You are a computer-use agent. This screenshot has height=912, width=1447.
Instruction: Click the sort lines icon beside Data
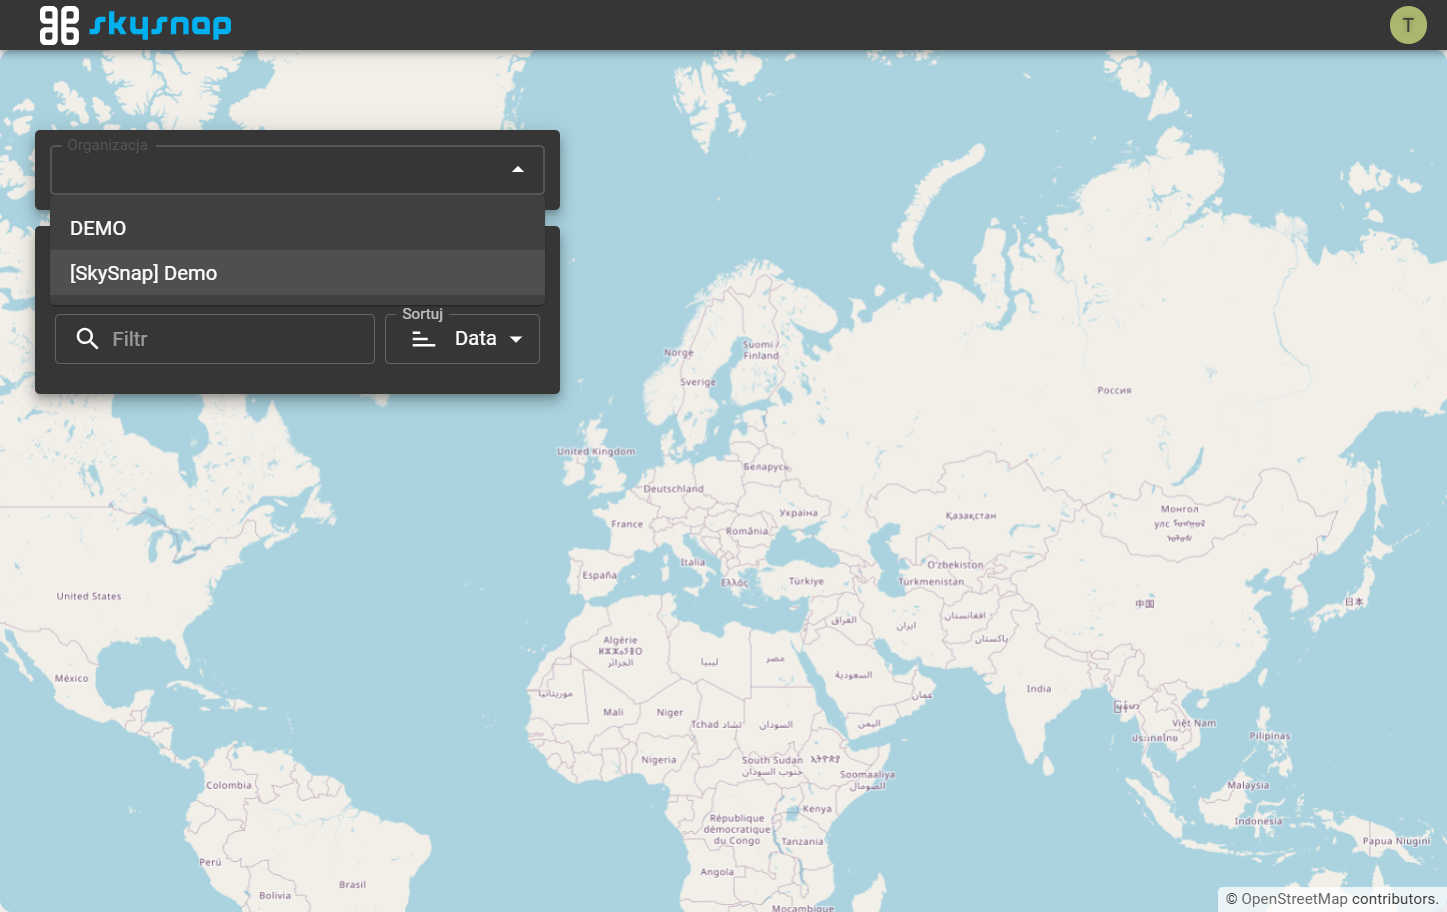(x=424, y=339)
